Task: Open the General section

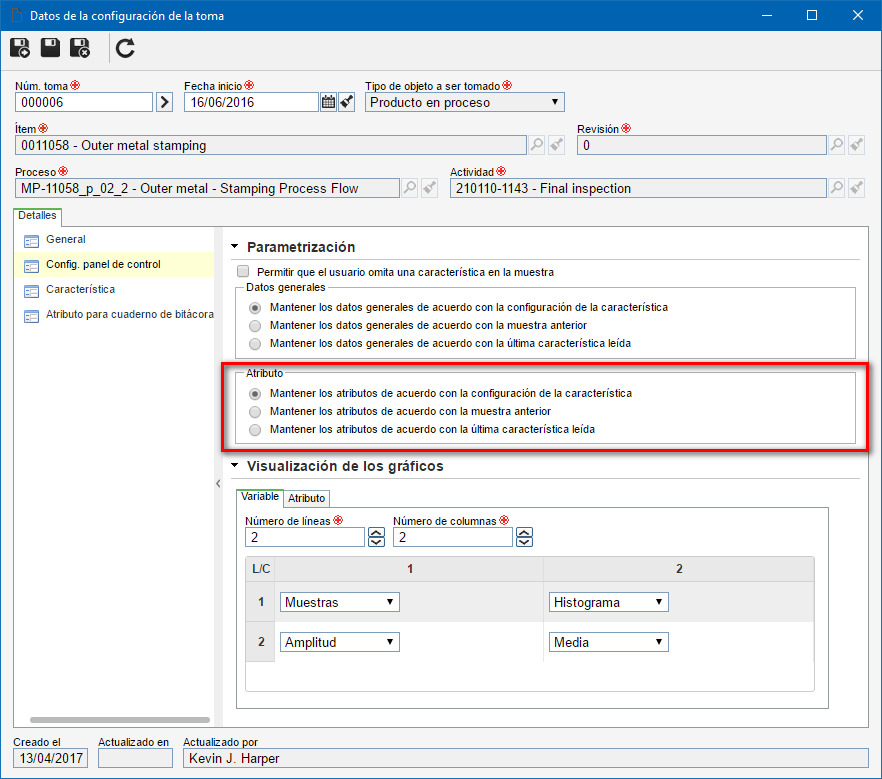Action: tap(66, 240)
